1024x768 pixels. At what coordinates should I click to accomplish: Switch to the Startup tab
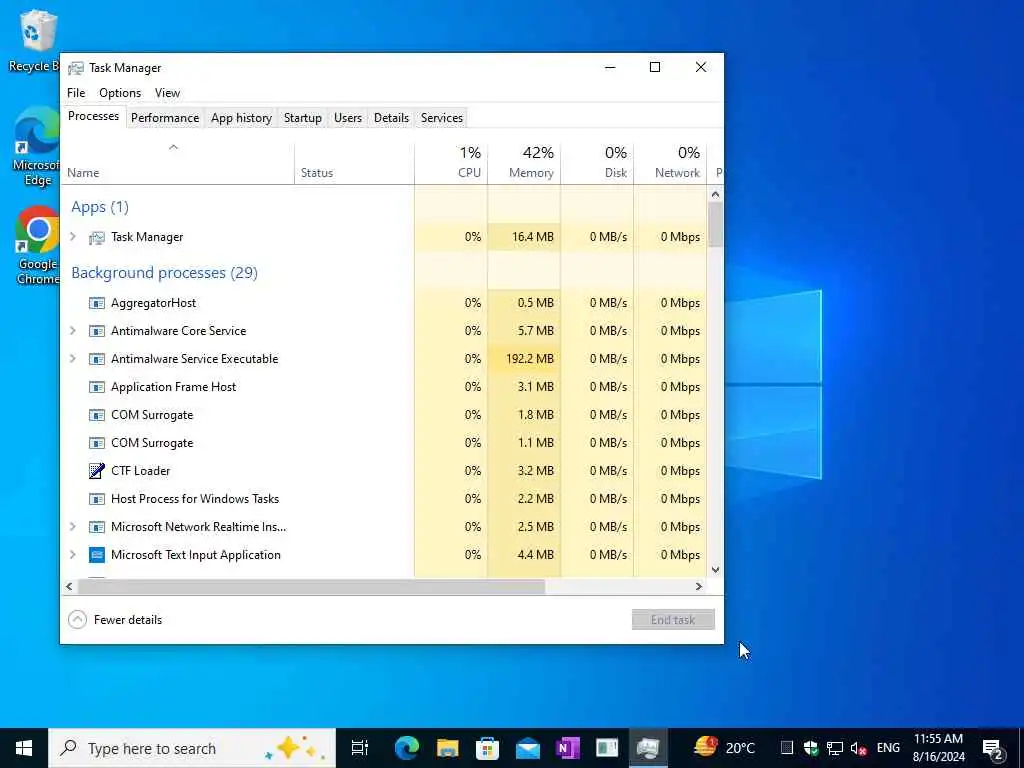tap(302, 118)
